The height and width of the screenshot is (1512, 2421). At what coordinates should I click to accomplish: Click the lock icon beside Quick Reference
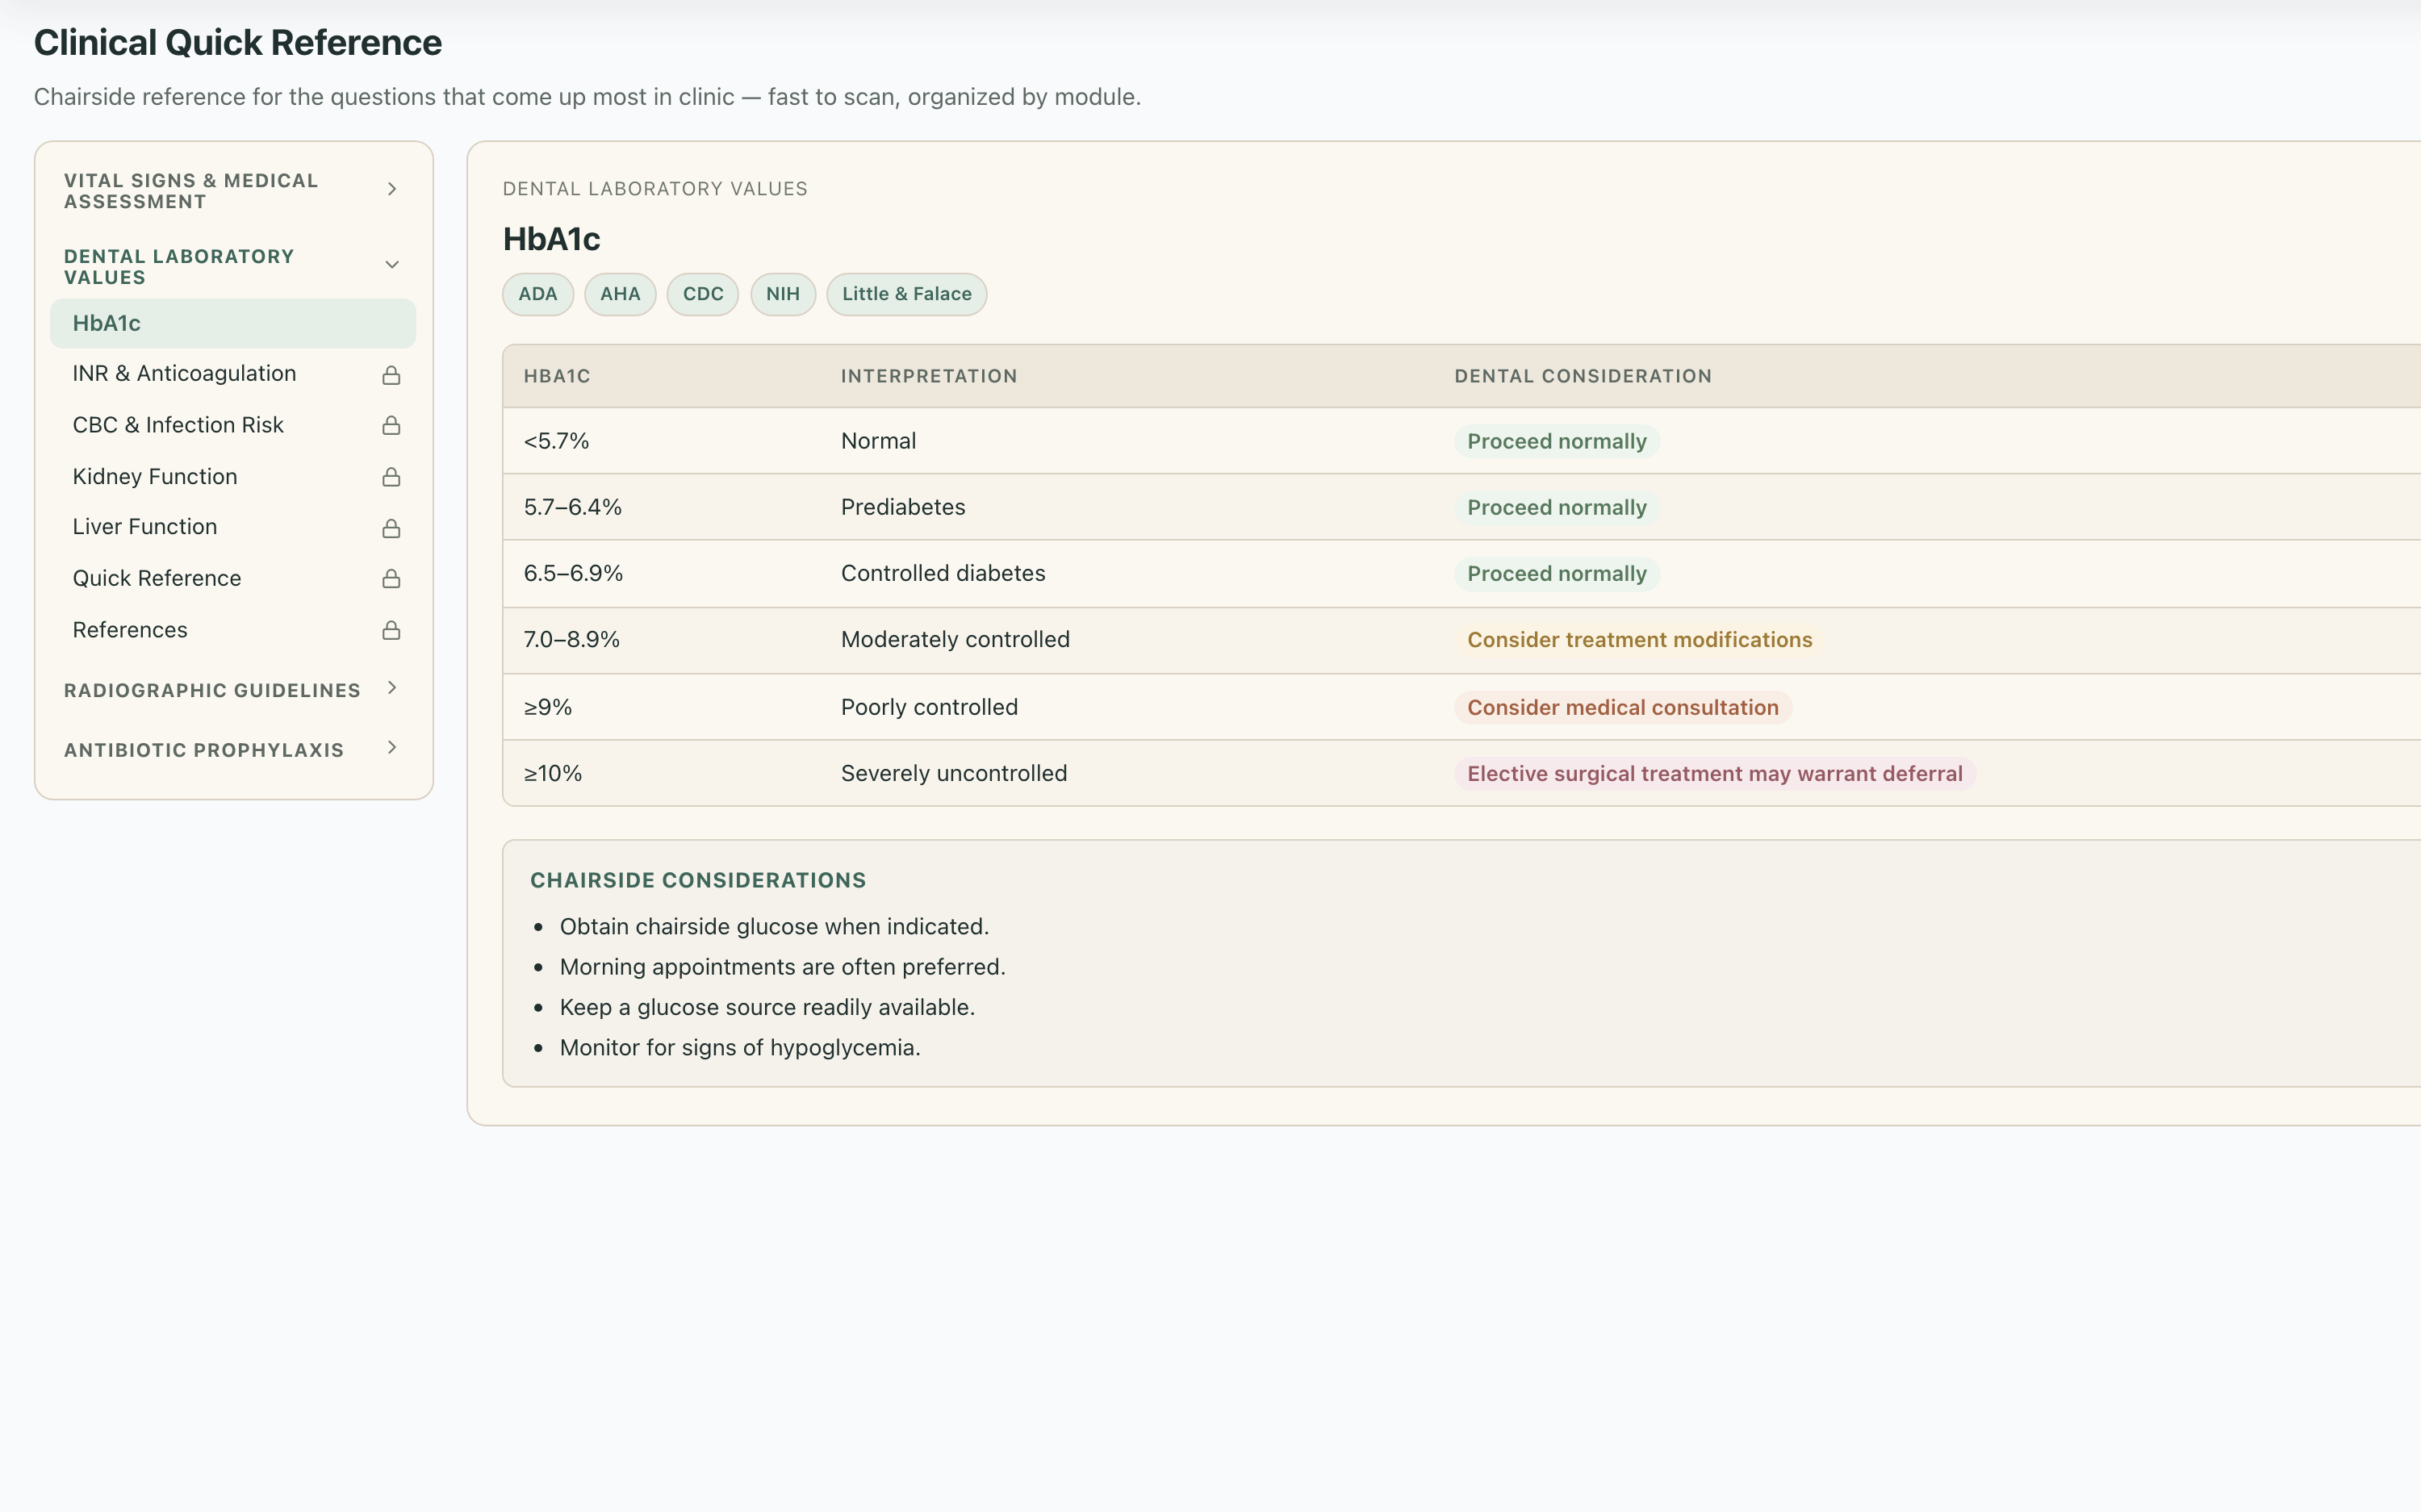tap(391, 579)
